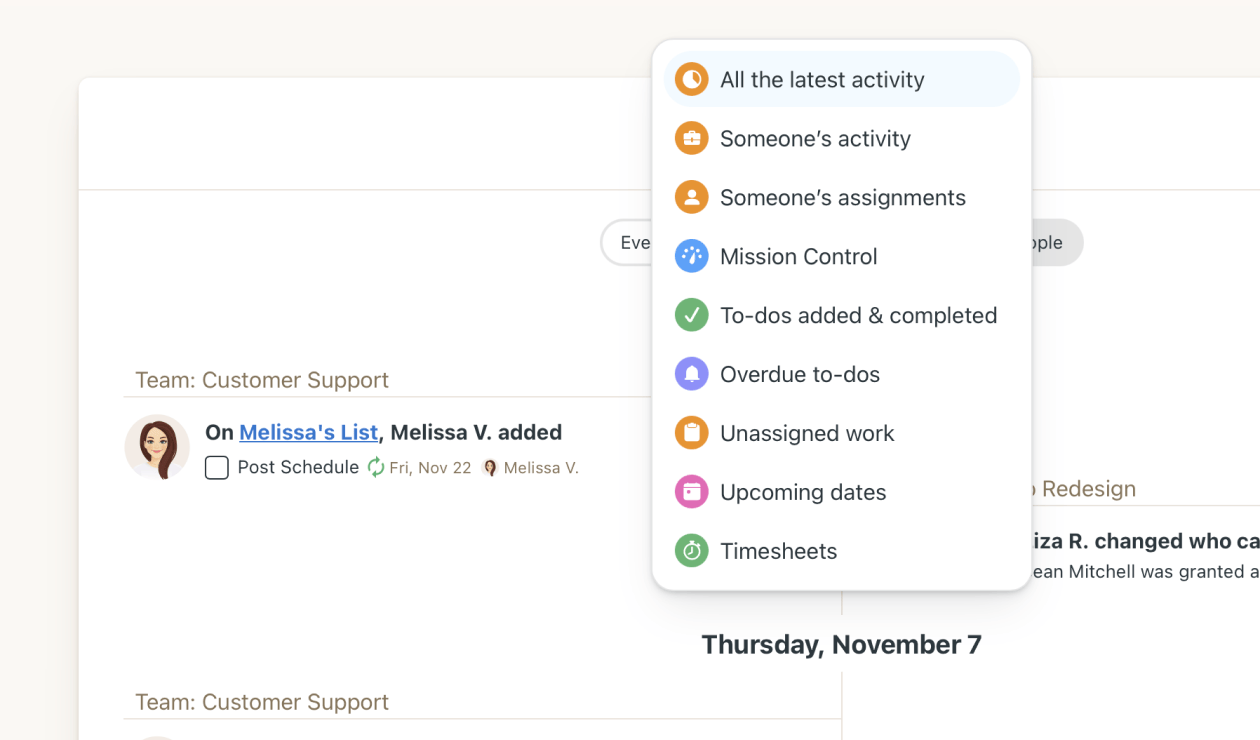Click the briefcase icon beside Someone's activity
This screenshot has height=740, width=1260.
(691, 138)
